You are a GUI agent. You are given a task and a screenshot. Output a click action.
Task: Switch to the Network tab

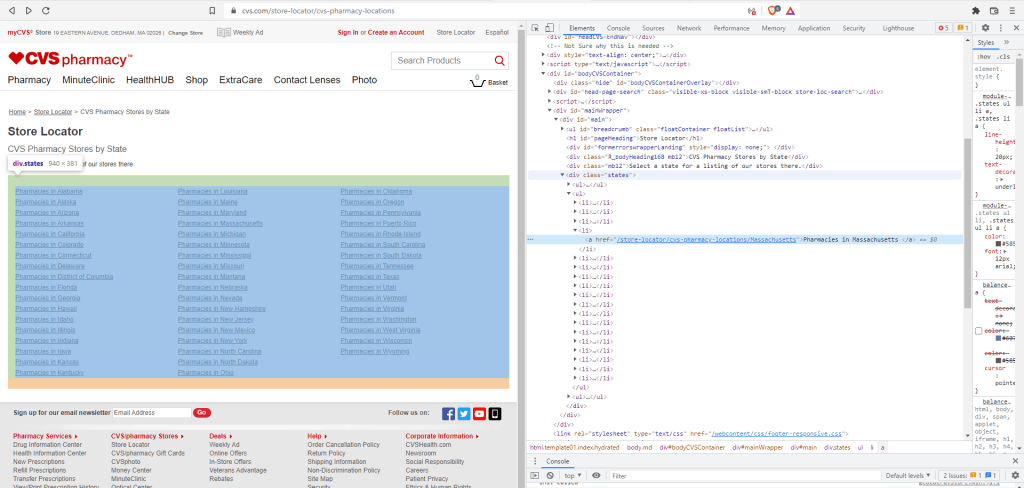(688, 28)
